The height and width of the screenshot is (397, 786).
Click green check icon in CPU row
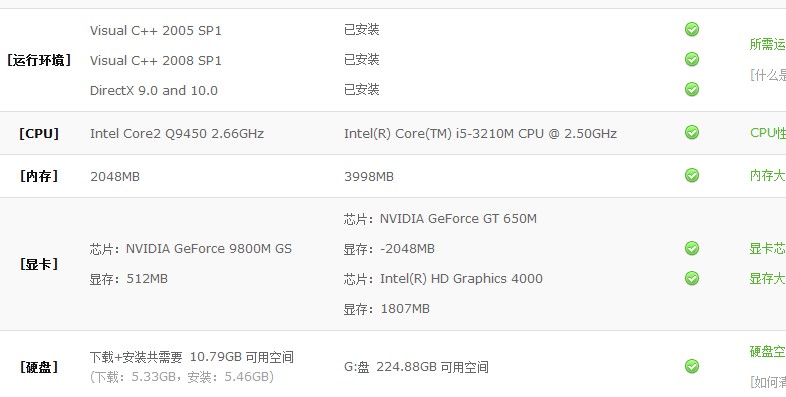pyautogui.click(x=692, y=132)
